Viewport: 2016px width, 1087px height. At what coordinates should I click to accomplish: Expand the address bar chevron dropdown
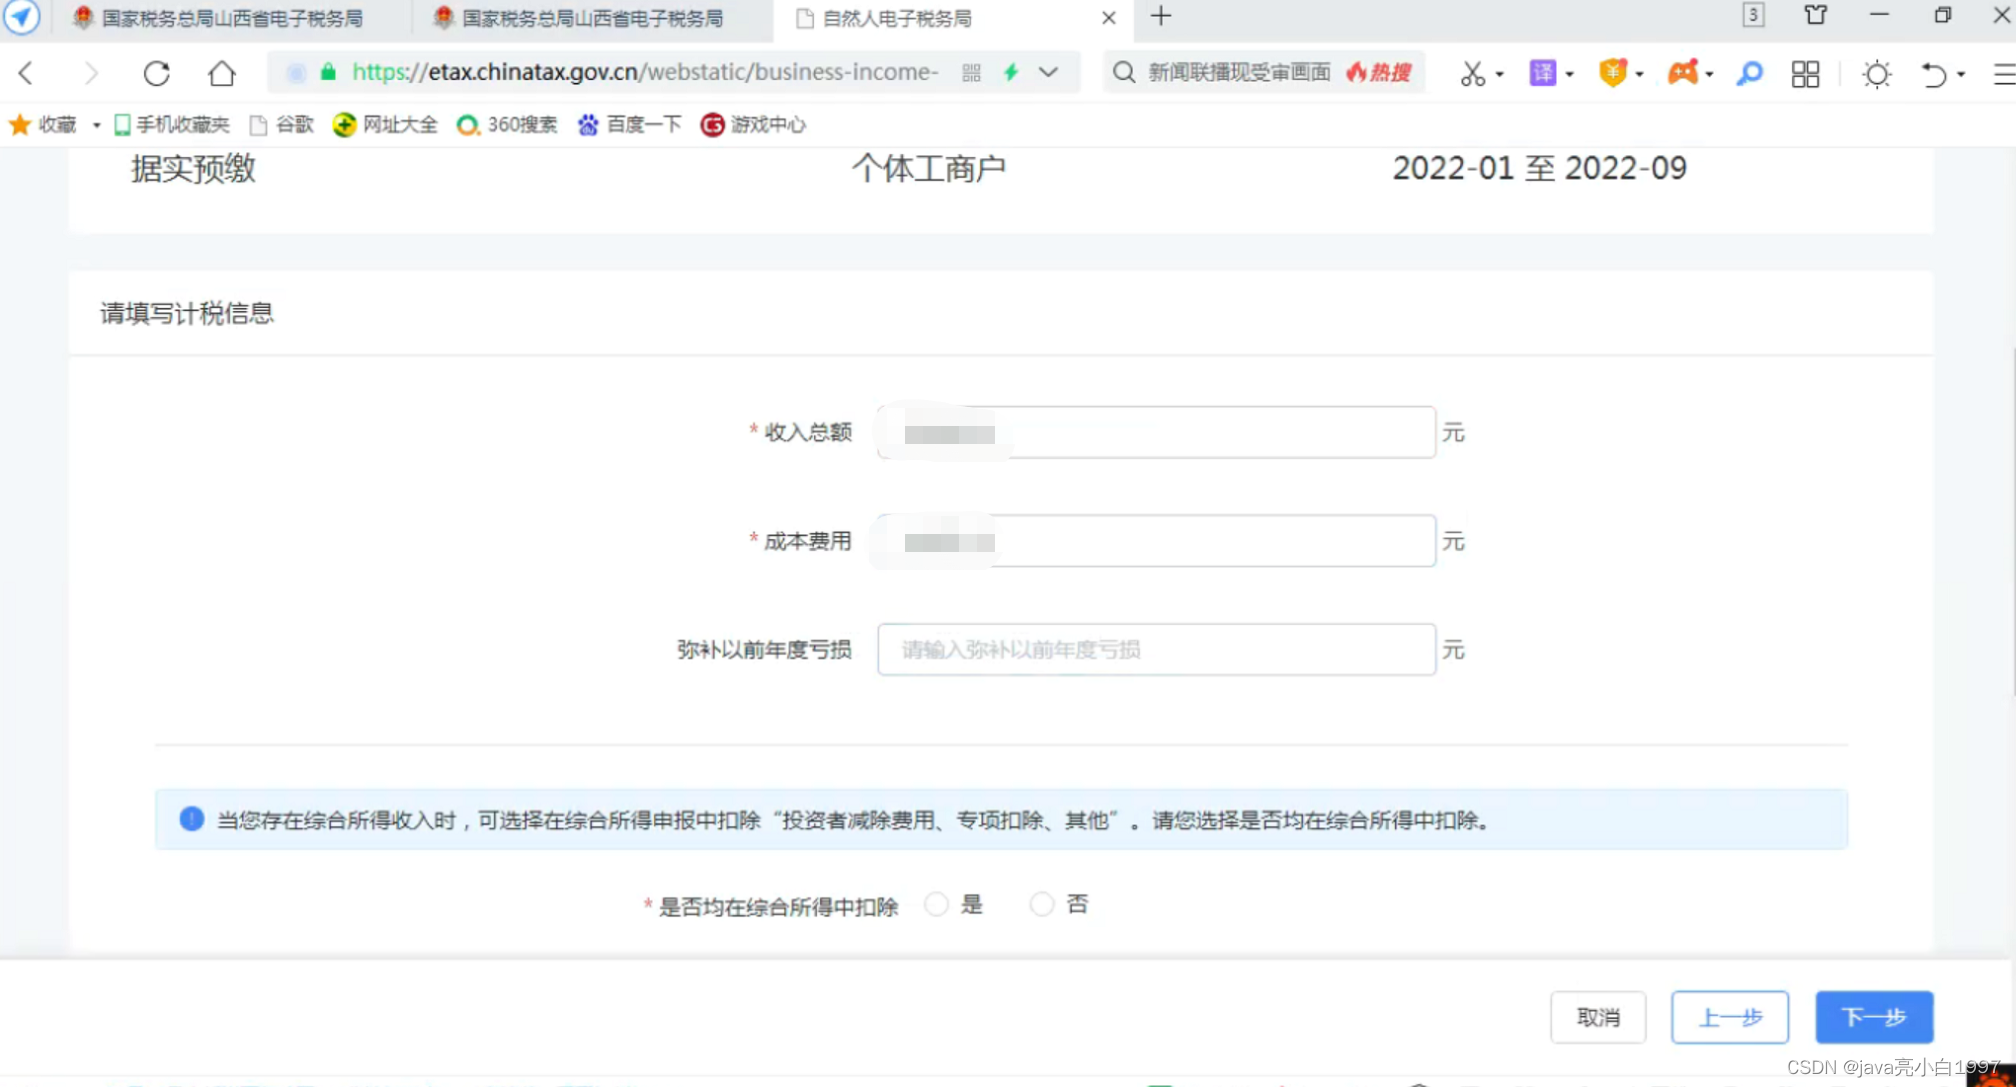(1049, 72)
